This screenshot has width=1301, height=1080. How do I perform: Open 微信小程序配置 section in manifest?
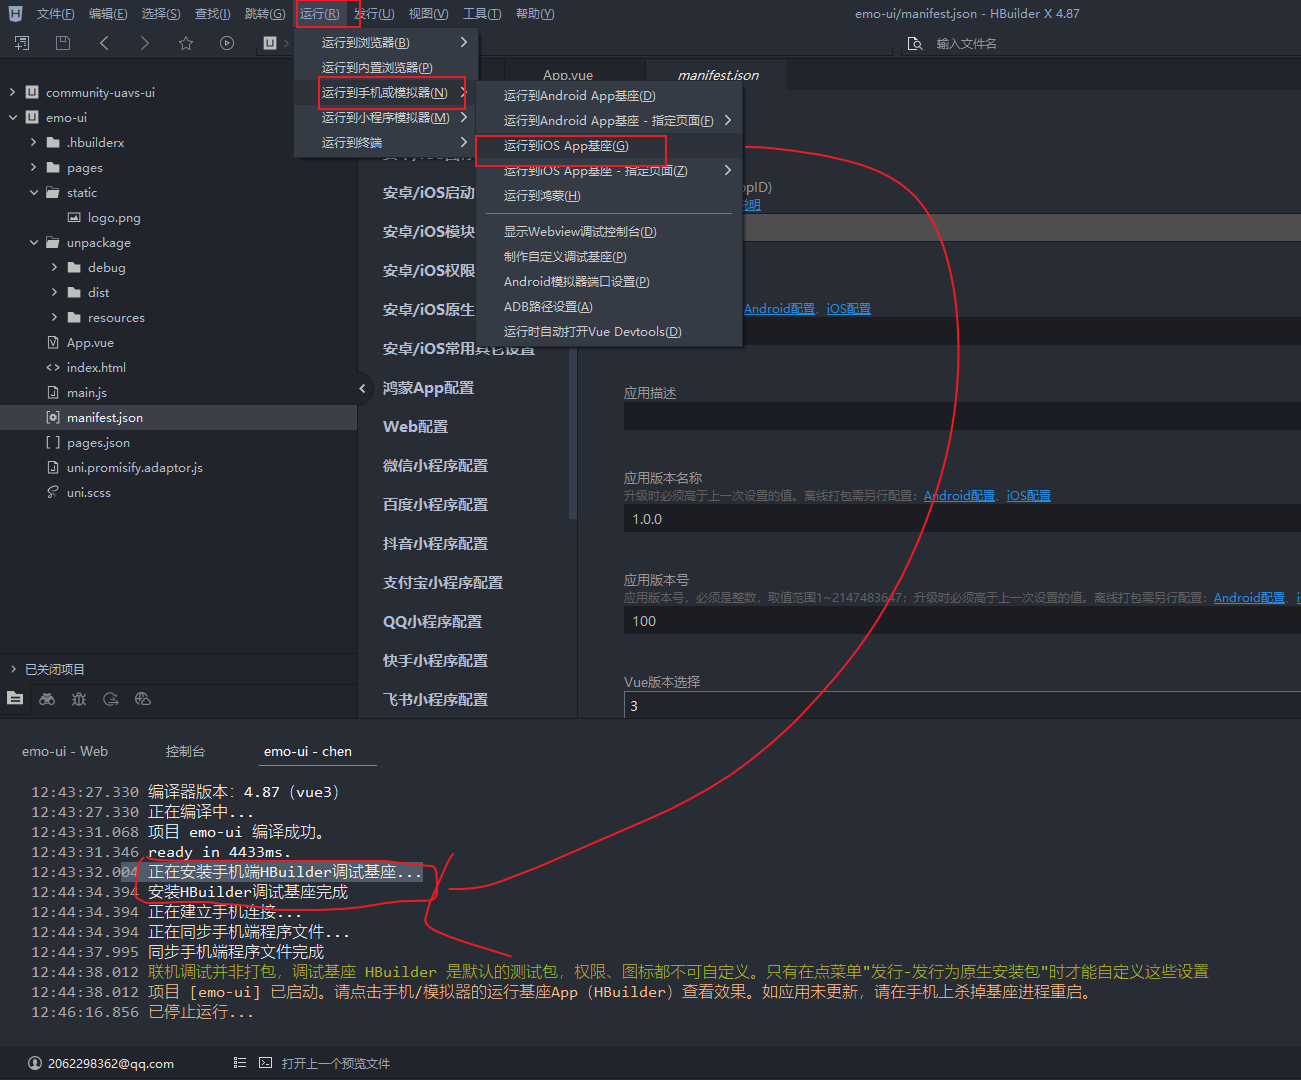pyautogui.click(x=435, y=466)
